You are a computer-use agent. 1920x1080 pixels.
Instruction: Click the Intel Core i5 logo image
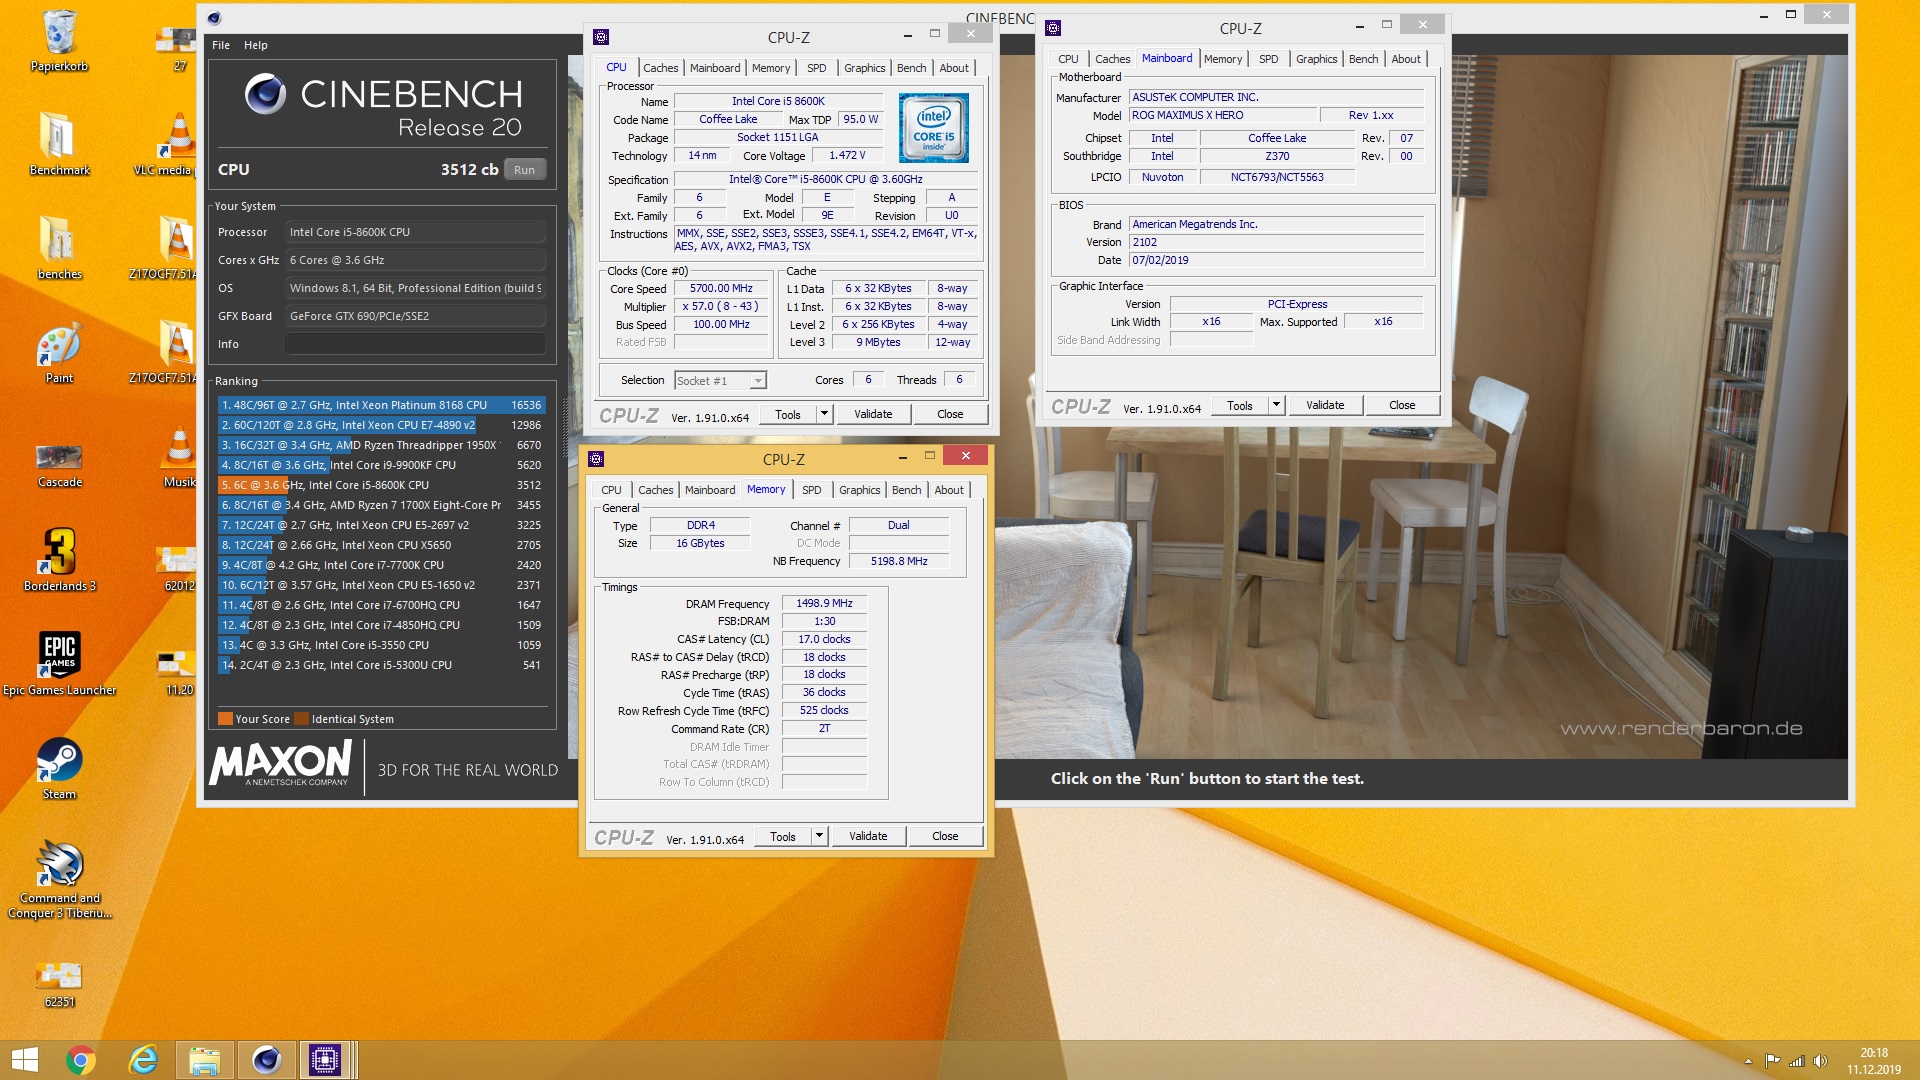933,128
